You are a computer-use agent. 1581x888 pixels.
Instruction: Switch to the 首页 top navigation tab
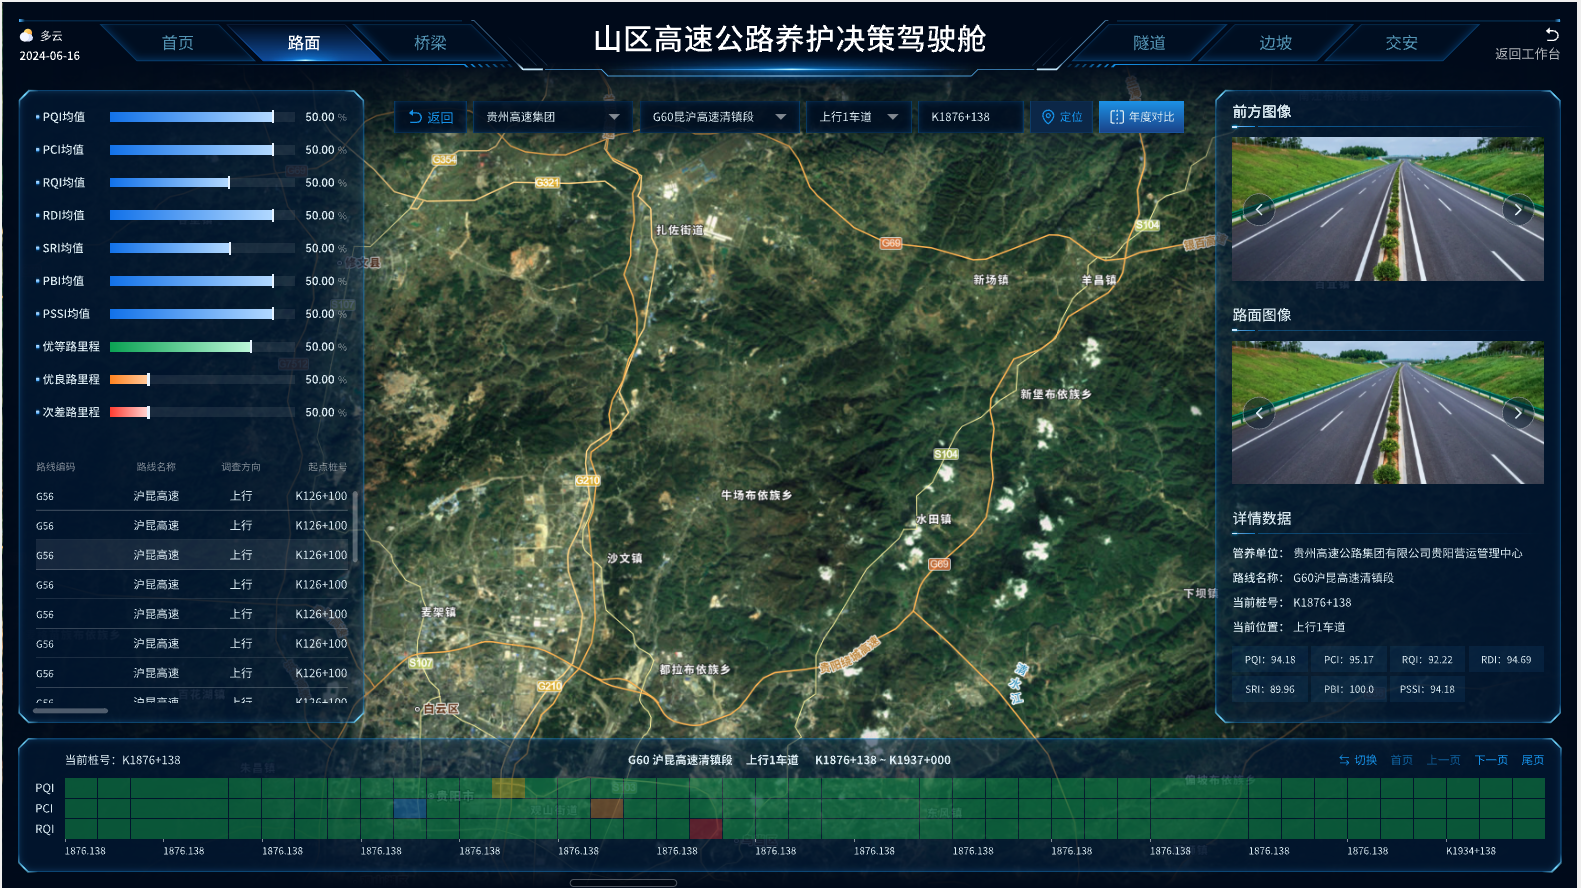coord(178,43)
